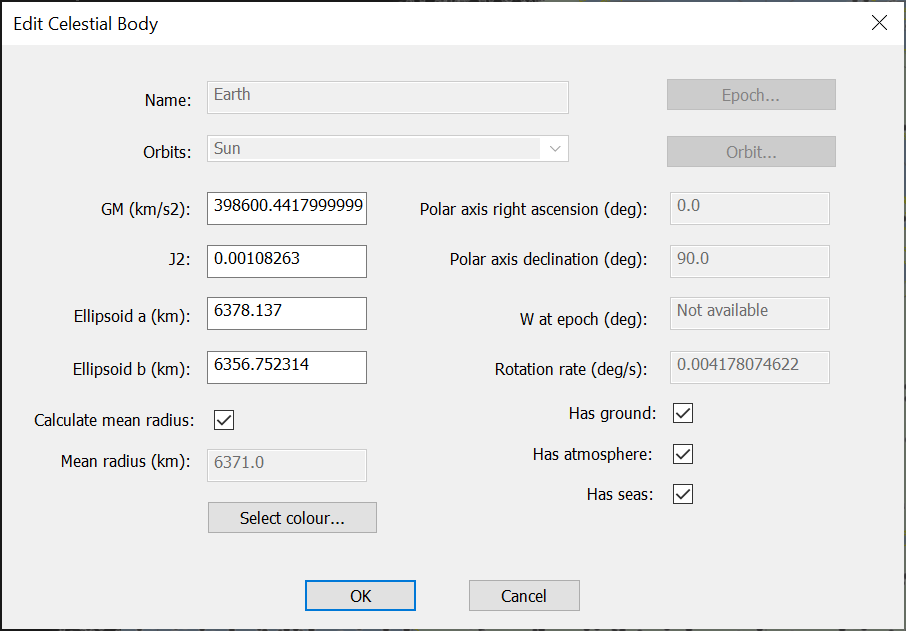Confirm changes with the OK button
This screenshot has width=906, height=631.
[360, 596]
